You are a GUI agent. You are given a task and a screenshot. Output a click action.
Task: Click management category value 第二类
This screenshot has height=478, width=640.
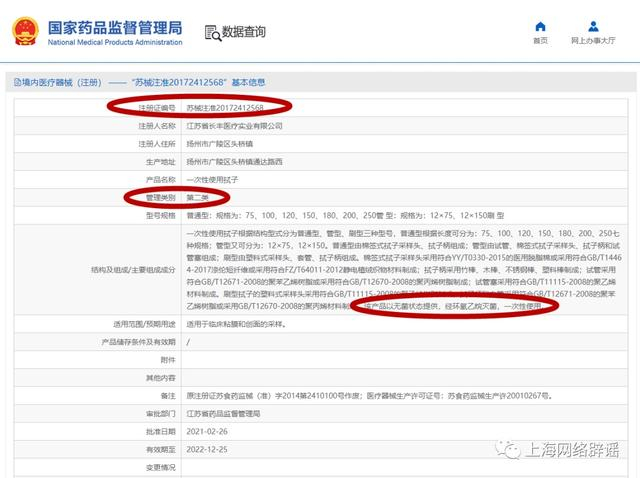pos(198,198)
